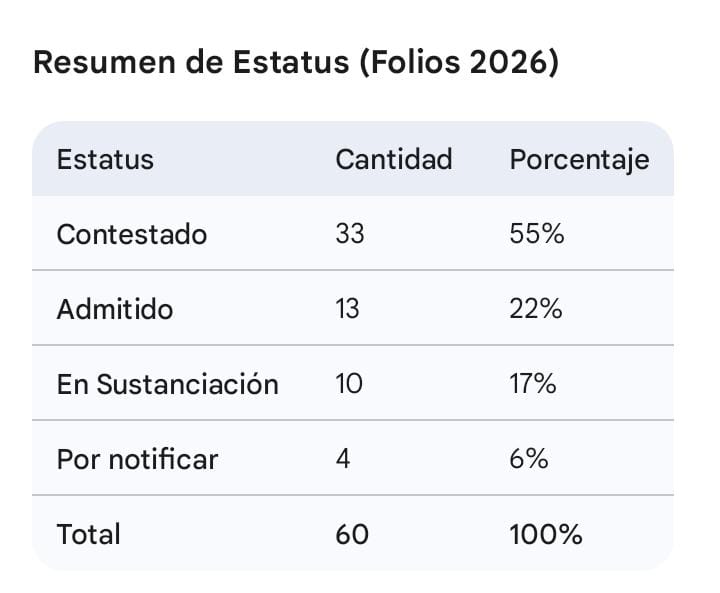Click the 22% percentage cell
This screenshot has width=720, height=593.
coord(536,309)
